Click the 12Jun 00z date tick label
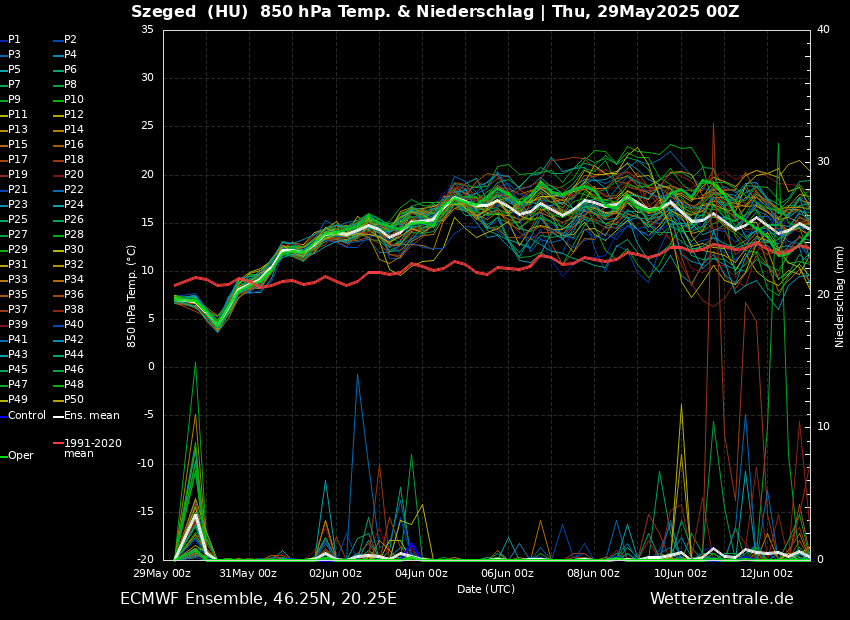 tap(766, 573)
